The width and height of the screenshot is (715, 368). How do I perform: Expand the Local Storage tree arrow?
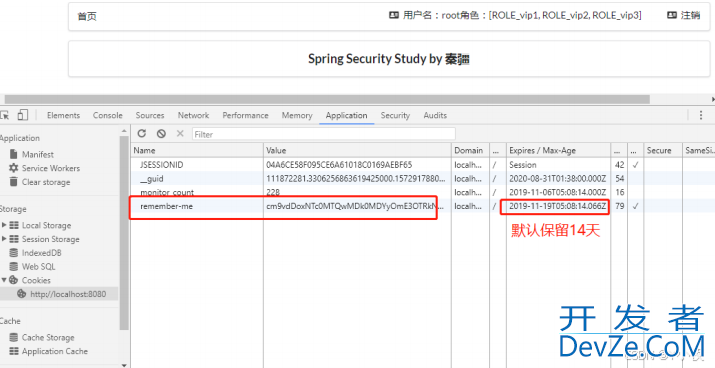point(4,225)
